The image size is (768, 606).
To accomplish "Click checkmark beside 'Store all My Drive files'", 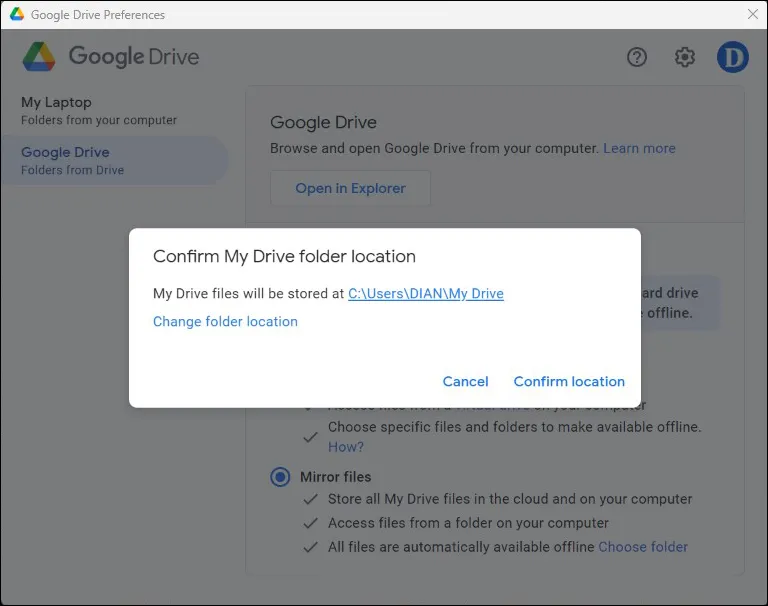I will tap(311, 499).
